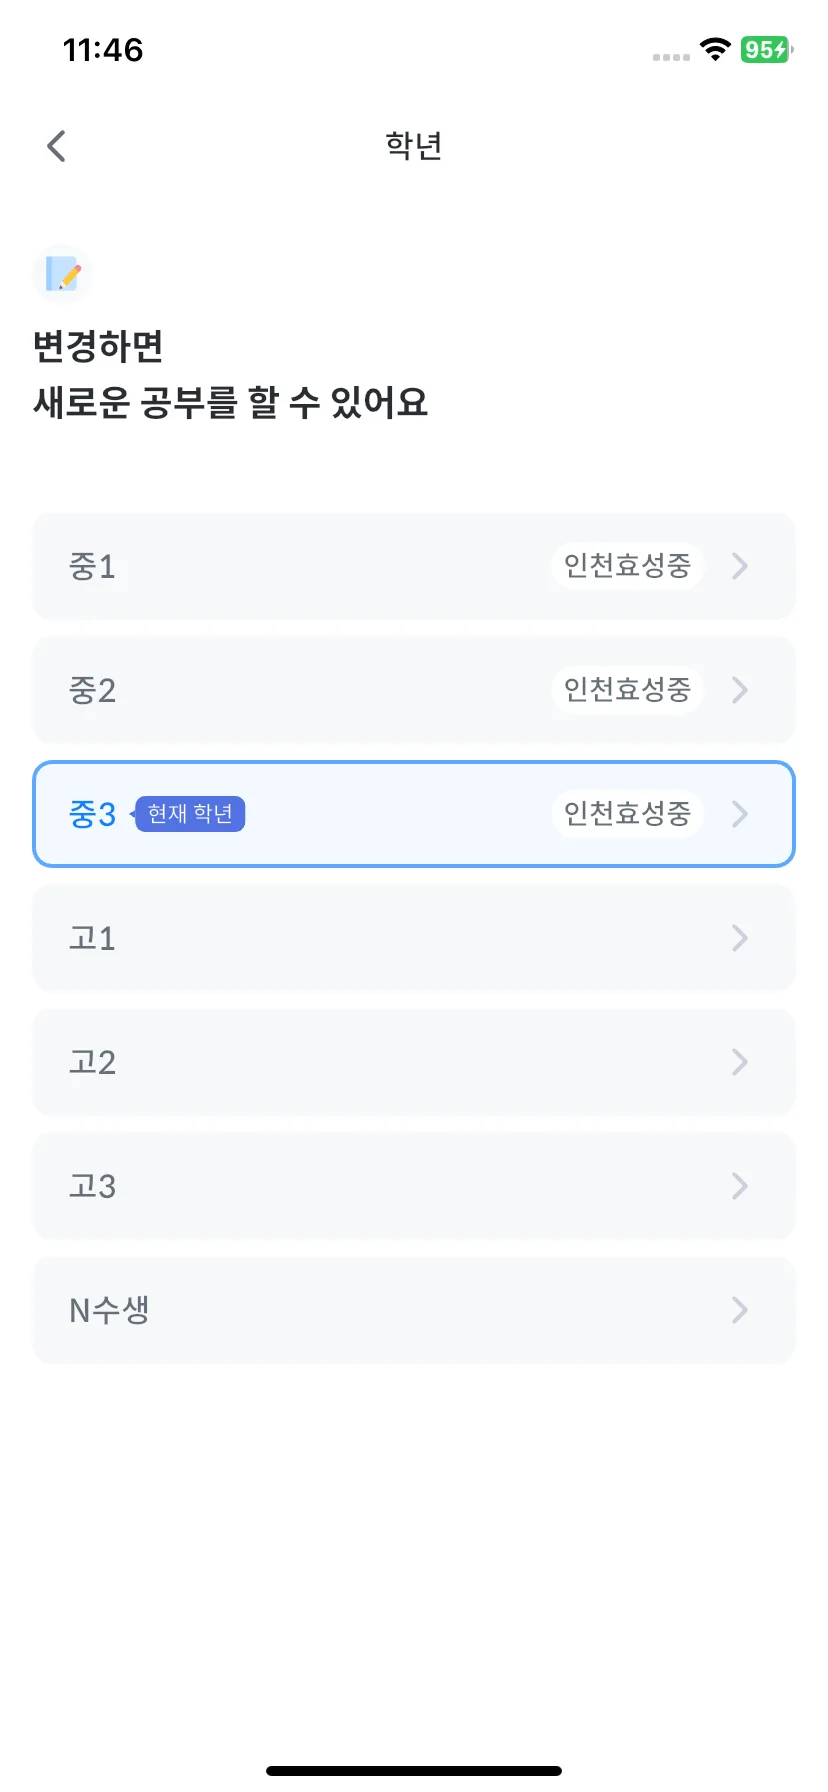Tap the chevron on N수생 row

(x=740, y=1310)
